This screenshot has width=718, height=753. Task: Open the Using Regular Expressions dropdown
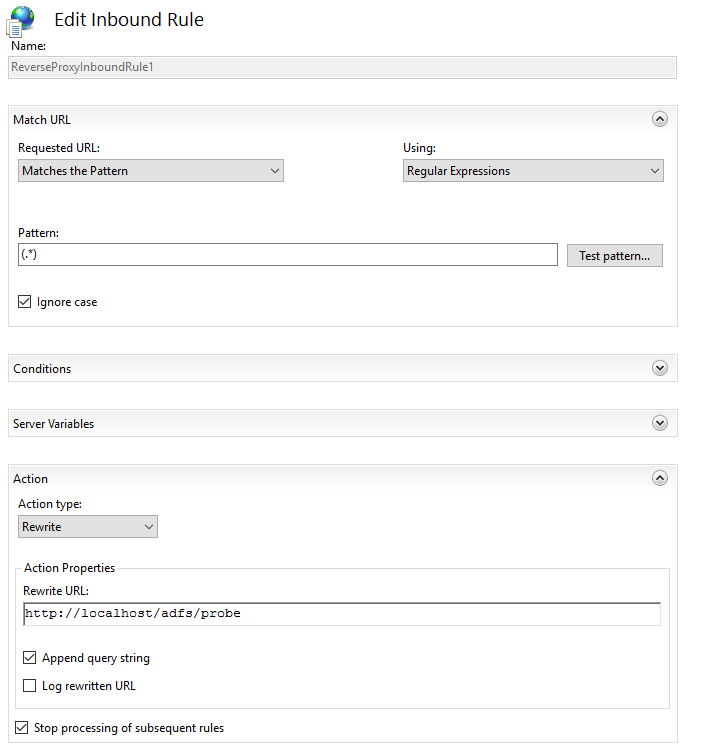pos(534,171)
